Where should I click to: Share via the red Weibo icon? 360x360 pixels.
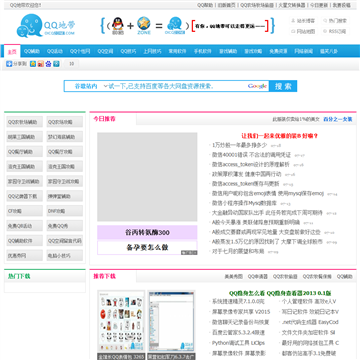pos(41,64)
